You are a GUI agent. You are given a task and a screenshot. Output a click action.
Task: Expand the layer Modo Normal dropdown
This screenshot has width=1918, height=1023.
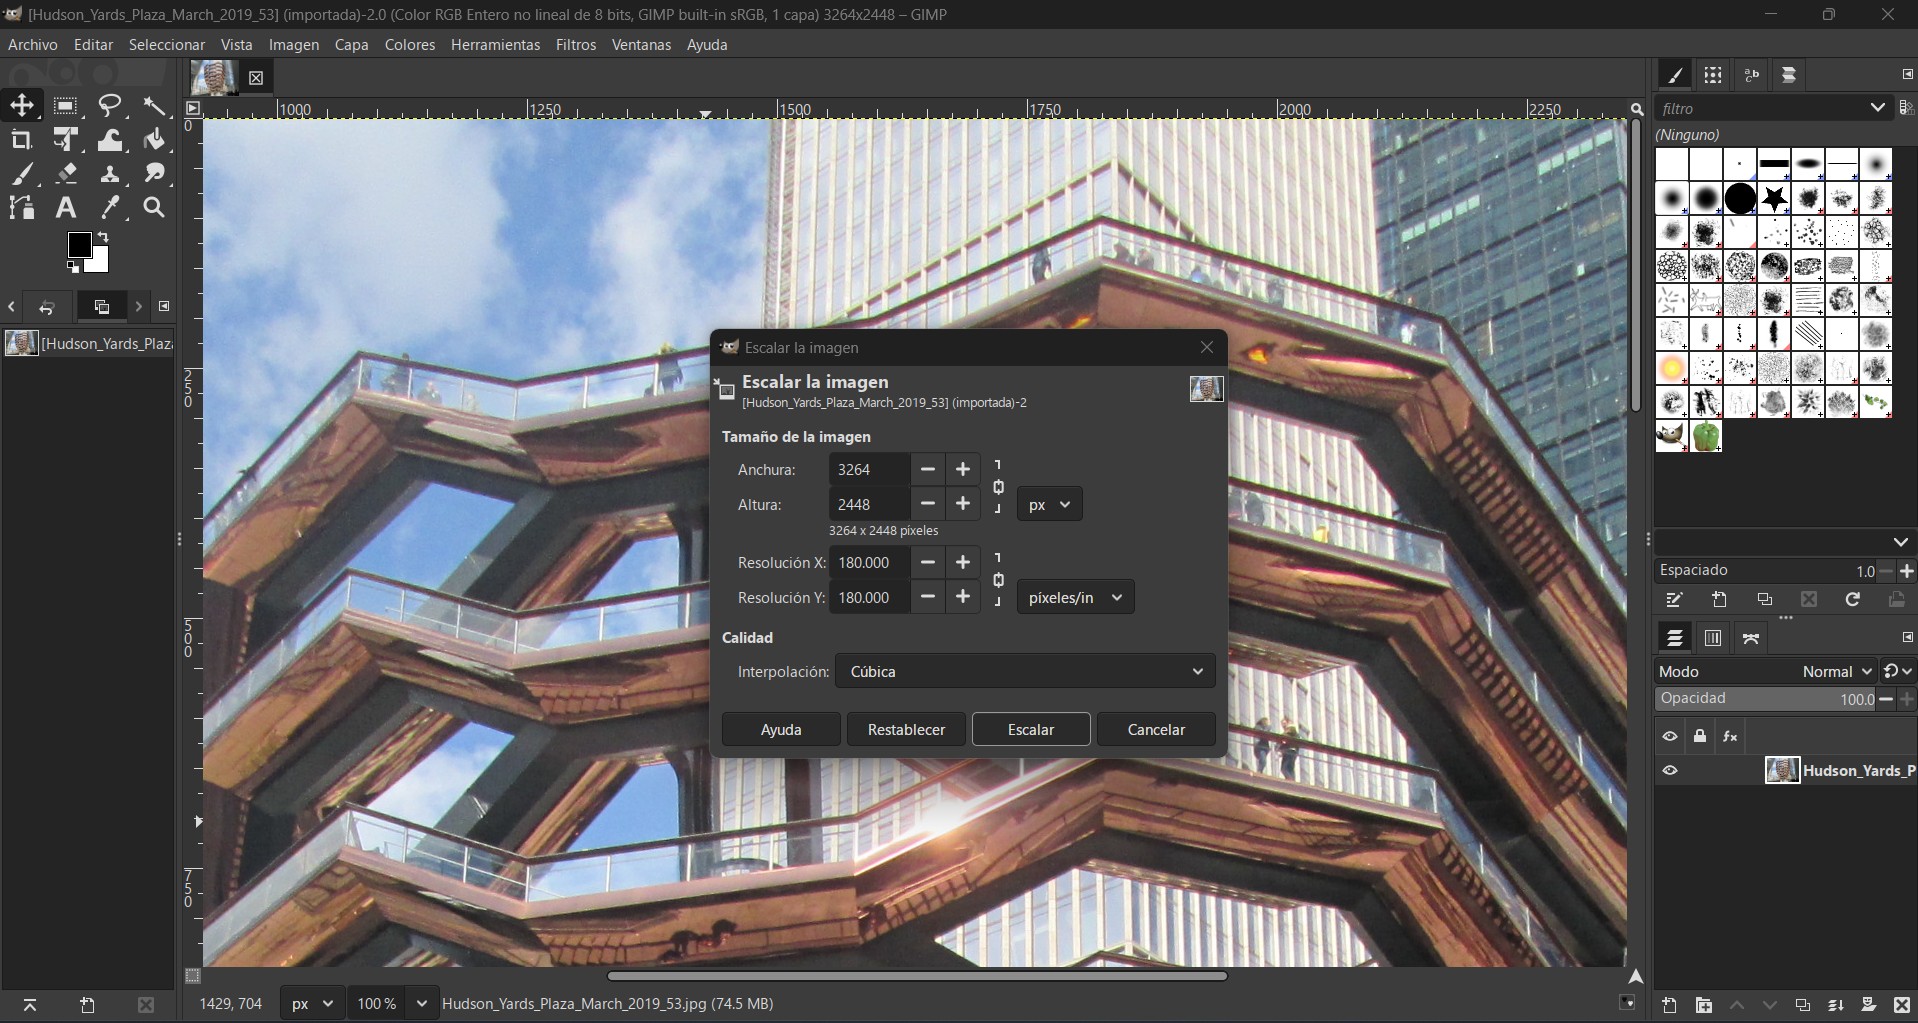point(1836,672)
